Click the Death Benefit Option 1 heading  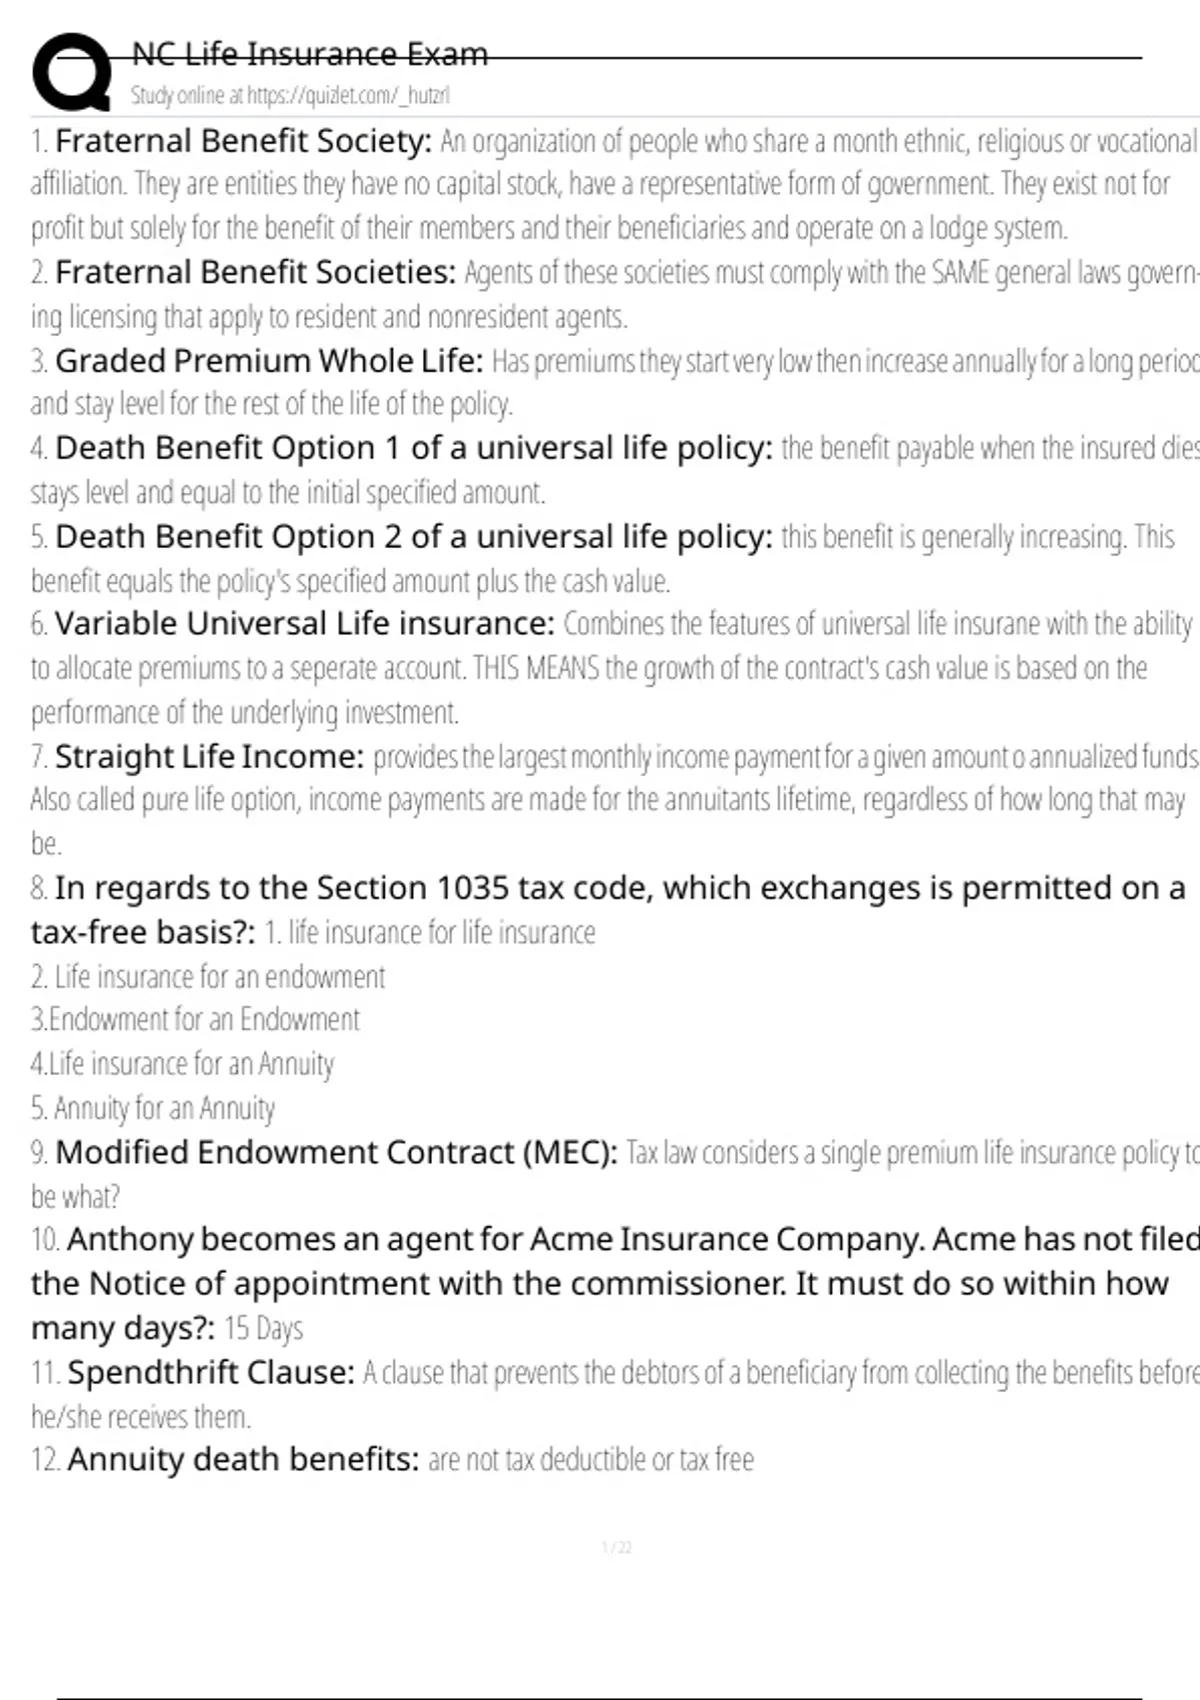(413, 448)
